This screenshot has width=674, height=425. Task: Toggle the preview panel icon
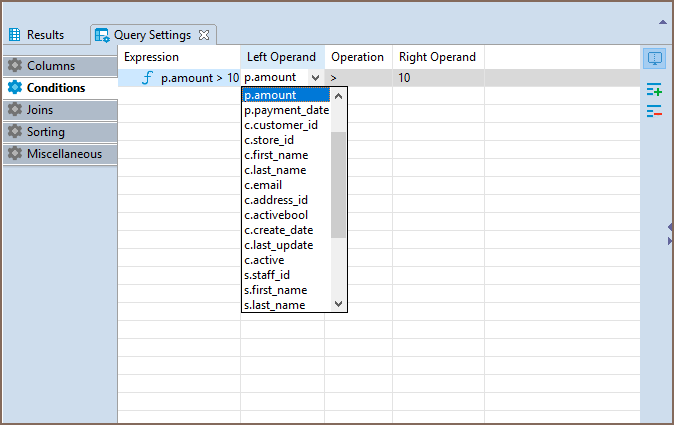[x=654, y=60]
